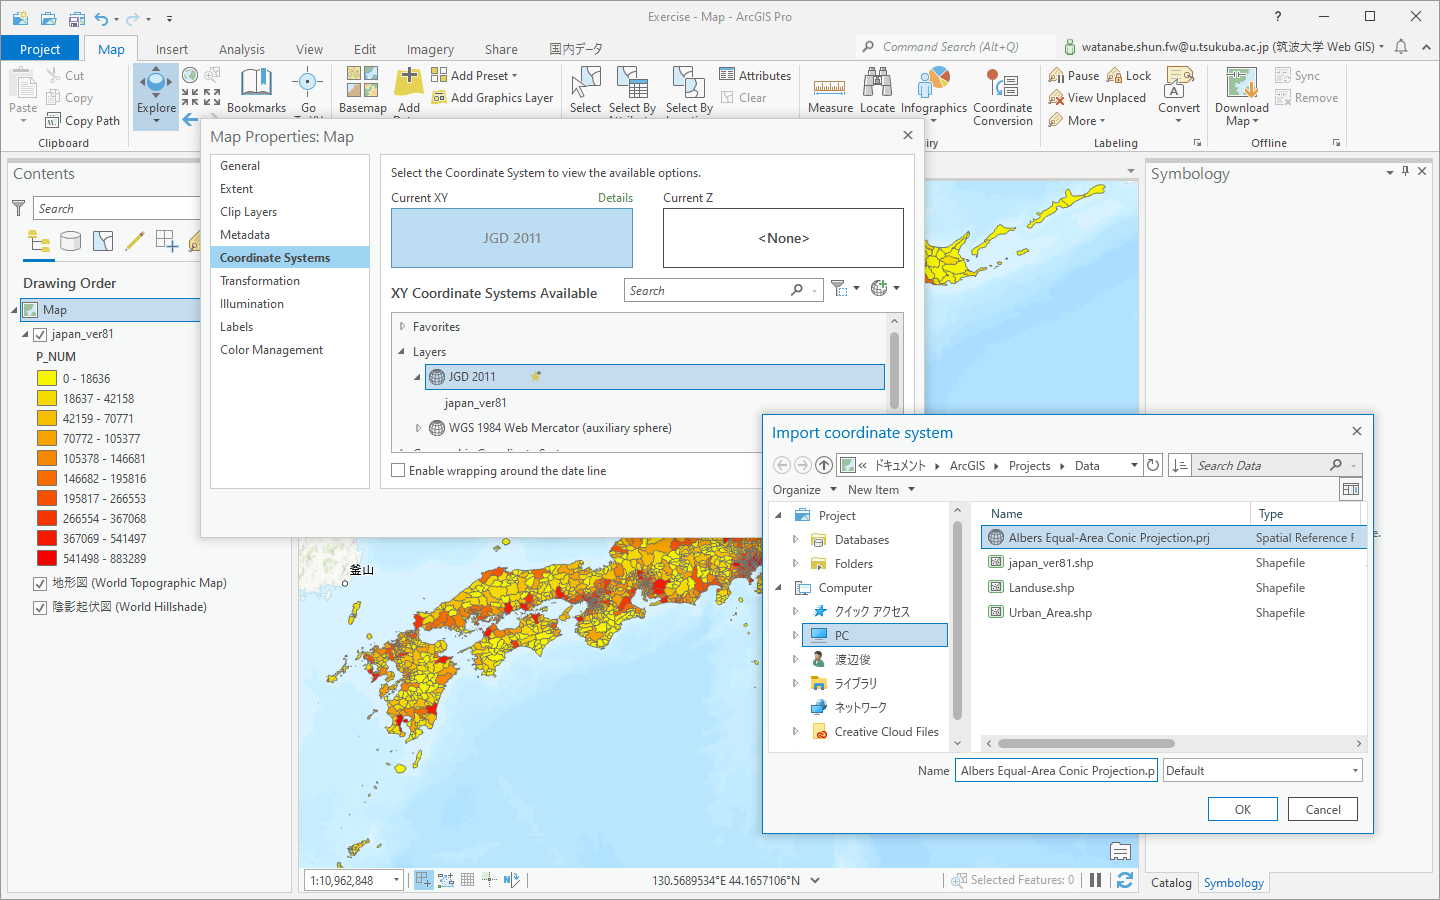The height and width of the screenshot is (900, 1440).
Task: Open Coordinate Conversion tool
Action: [x=1002, y=97]
